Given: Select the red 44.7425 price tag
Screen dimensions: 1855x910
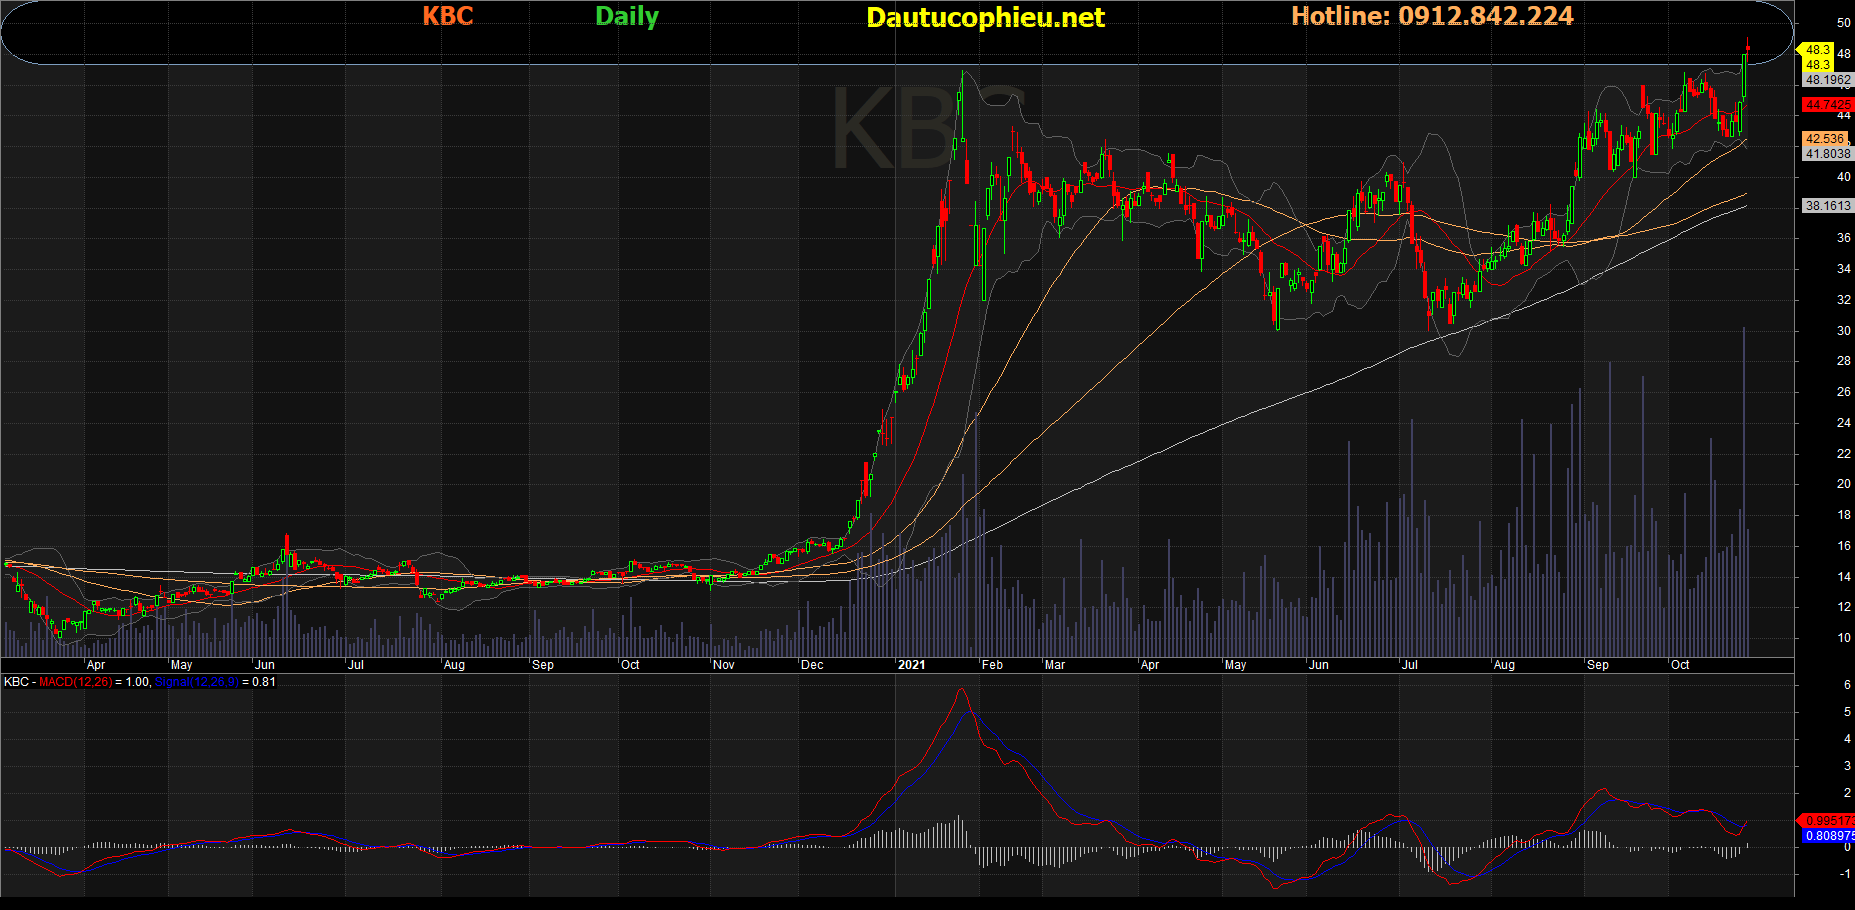Looking at the screenshot, I should (x=1827, y=104).
